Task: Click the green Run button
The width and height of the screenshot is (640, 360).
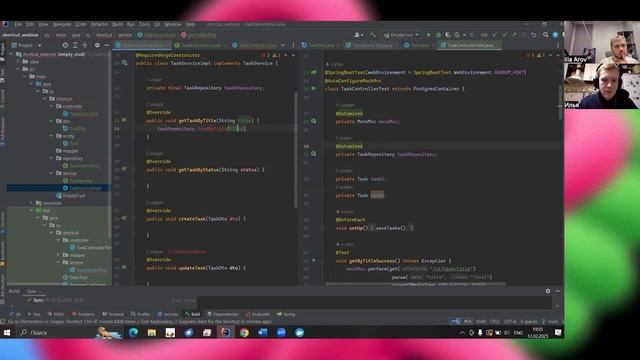Action: point(429,35)
